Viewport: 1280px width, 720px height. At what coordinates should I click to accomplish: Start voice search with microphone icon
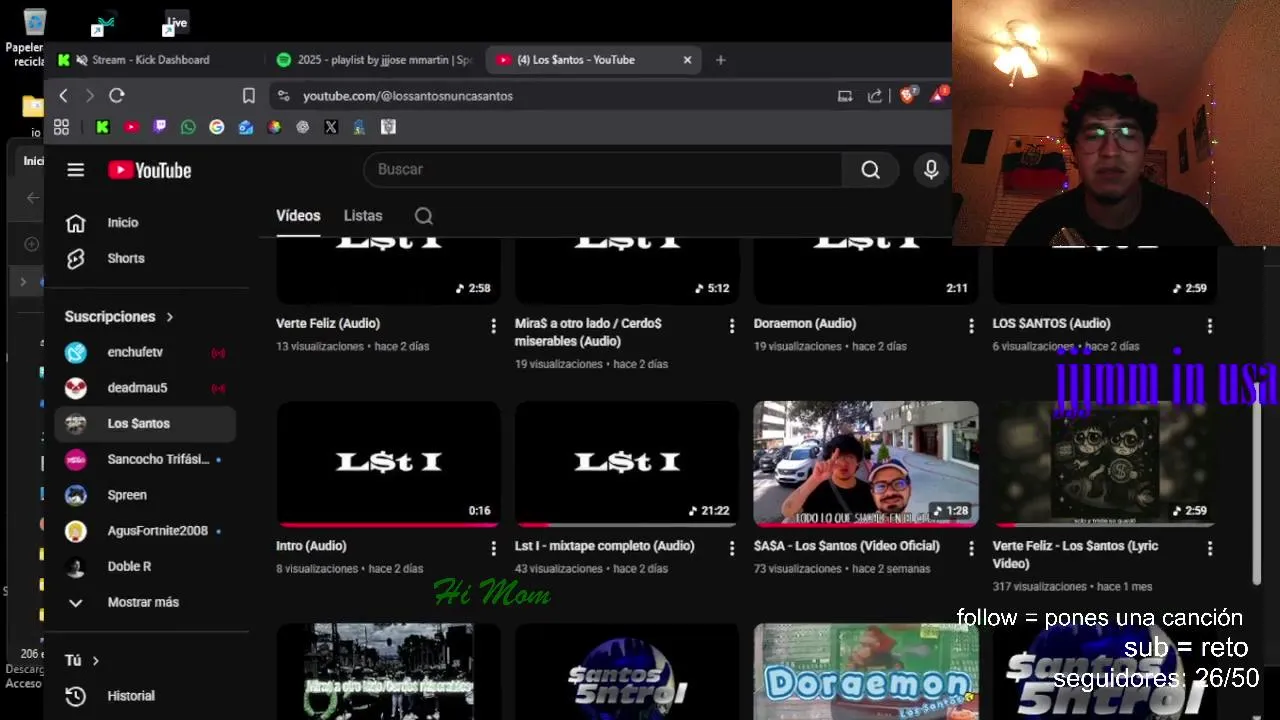pos(931,170)
